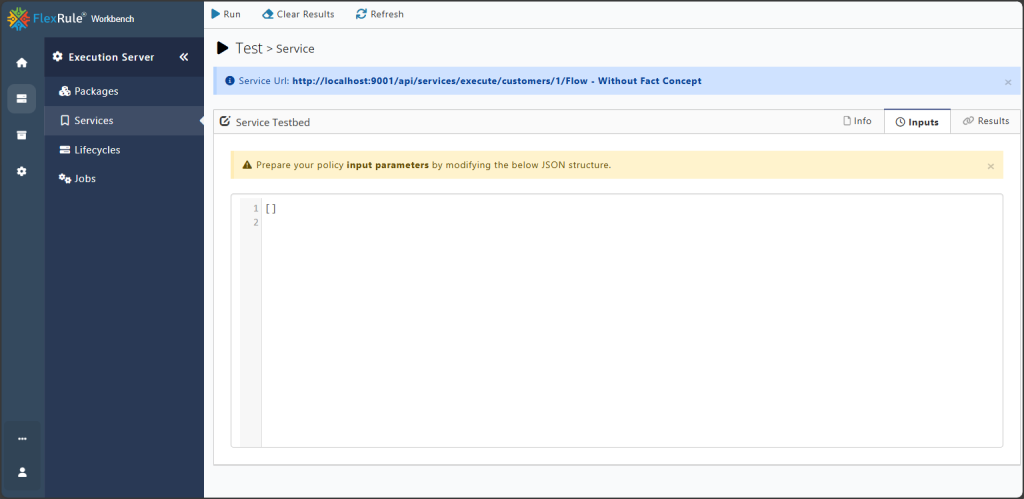This screenshot has width=1024, height=499.
Task: Switch to the Inputs tab
Action: pyautogui.click(x=917, y=121)
